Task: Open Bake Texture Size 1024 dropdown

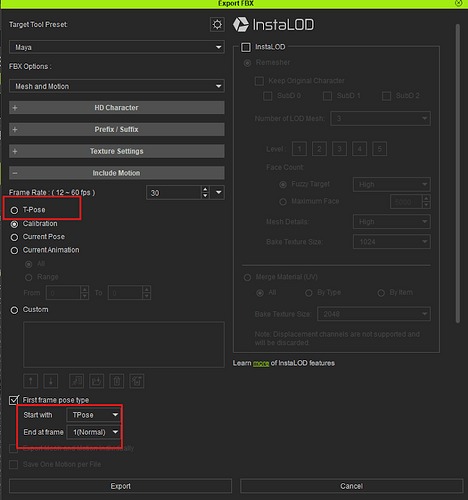Action: click(x=392, y=242)
